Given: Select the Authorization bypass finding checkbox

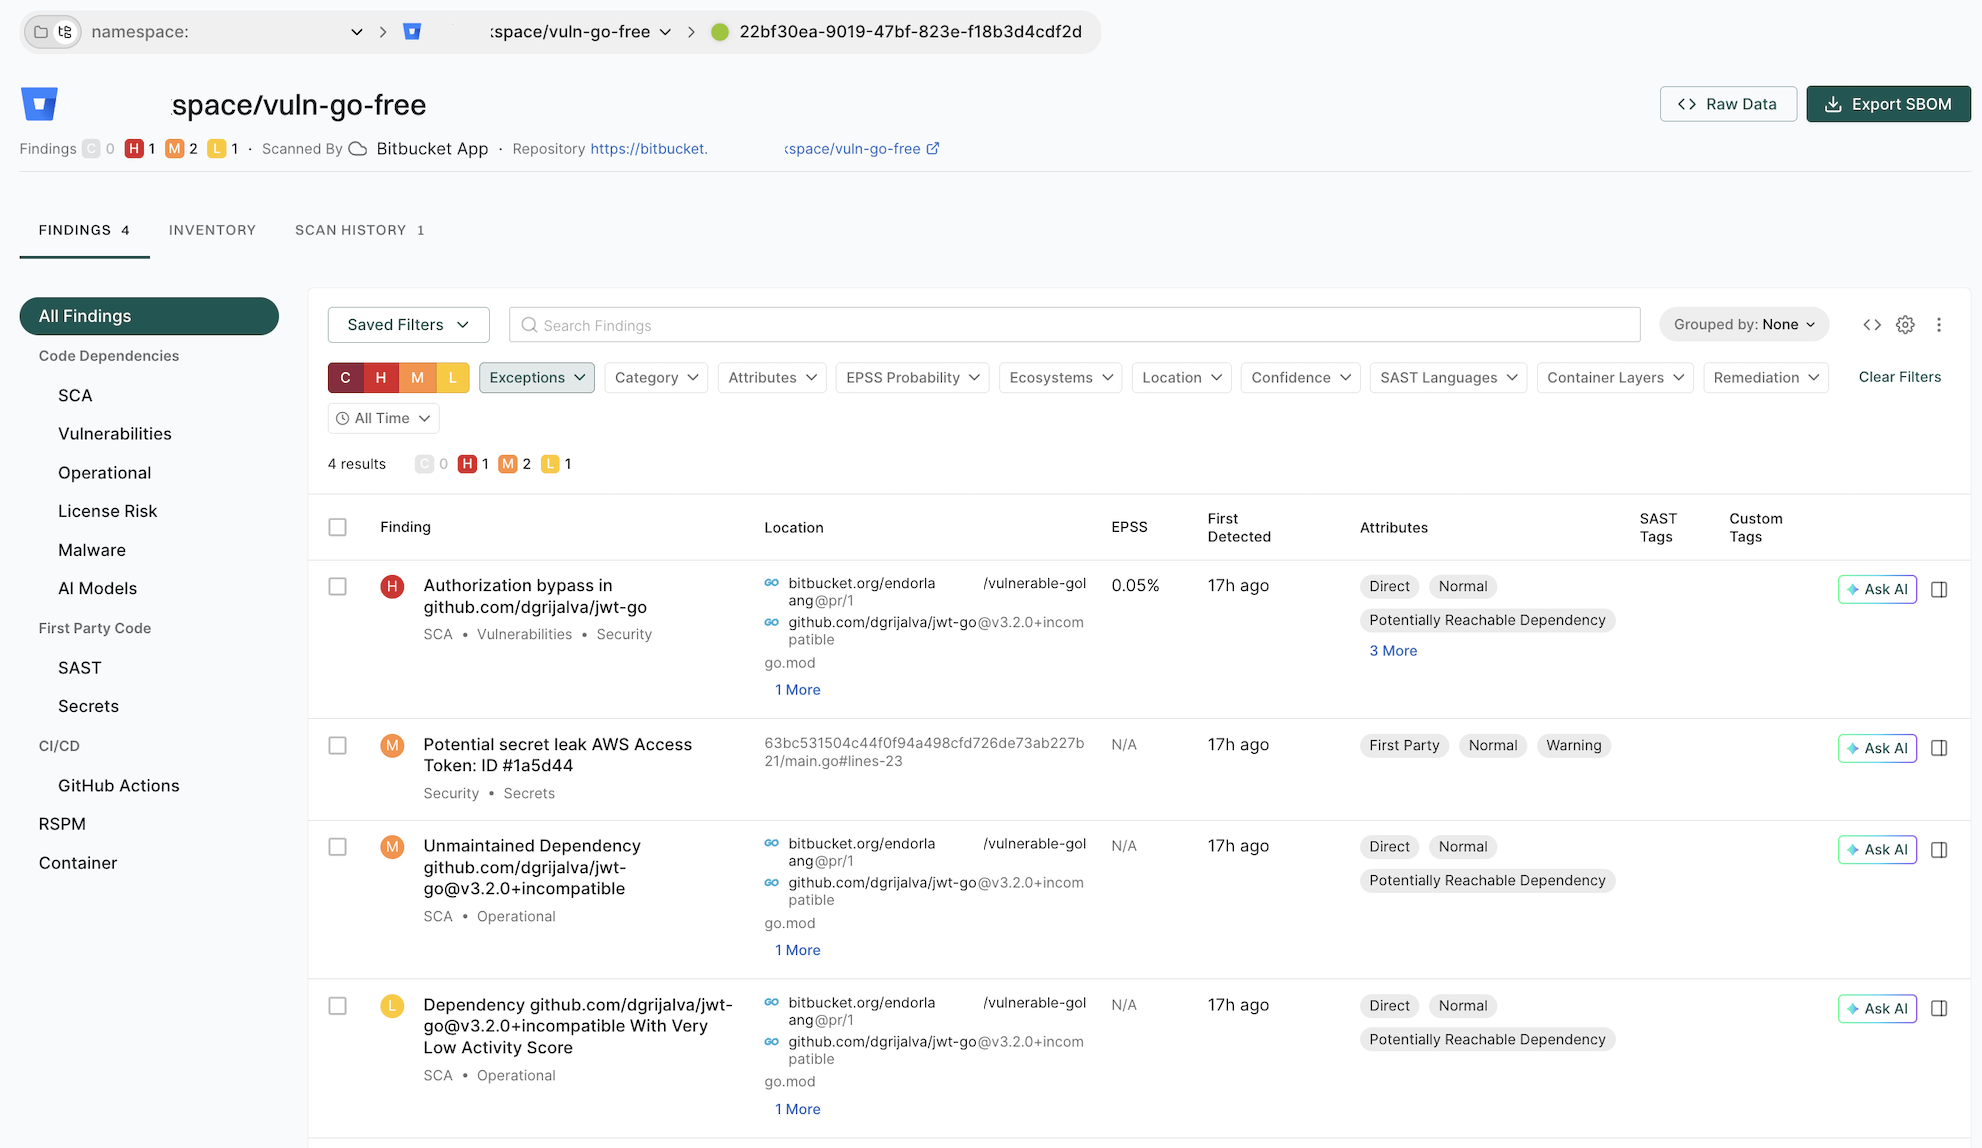Looking at the screenshot, I should (338, 587).
